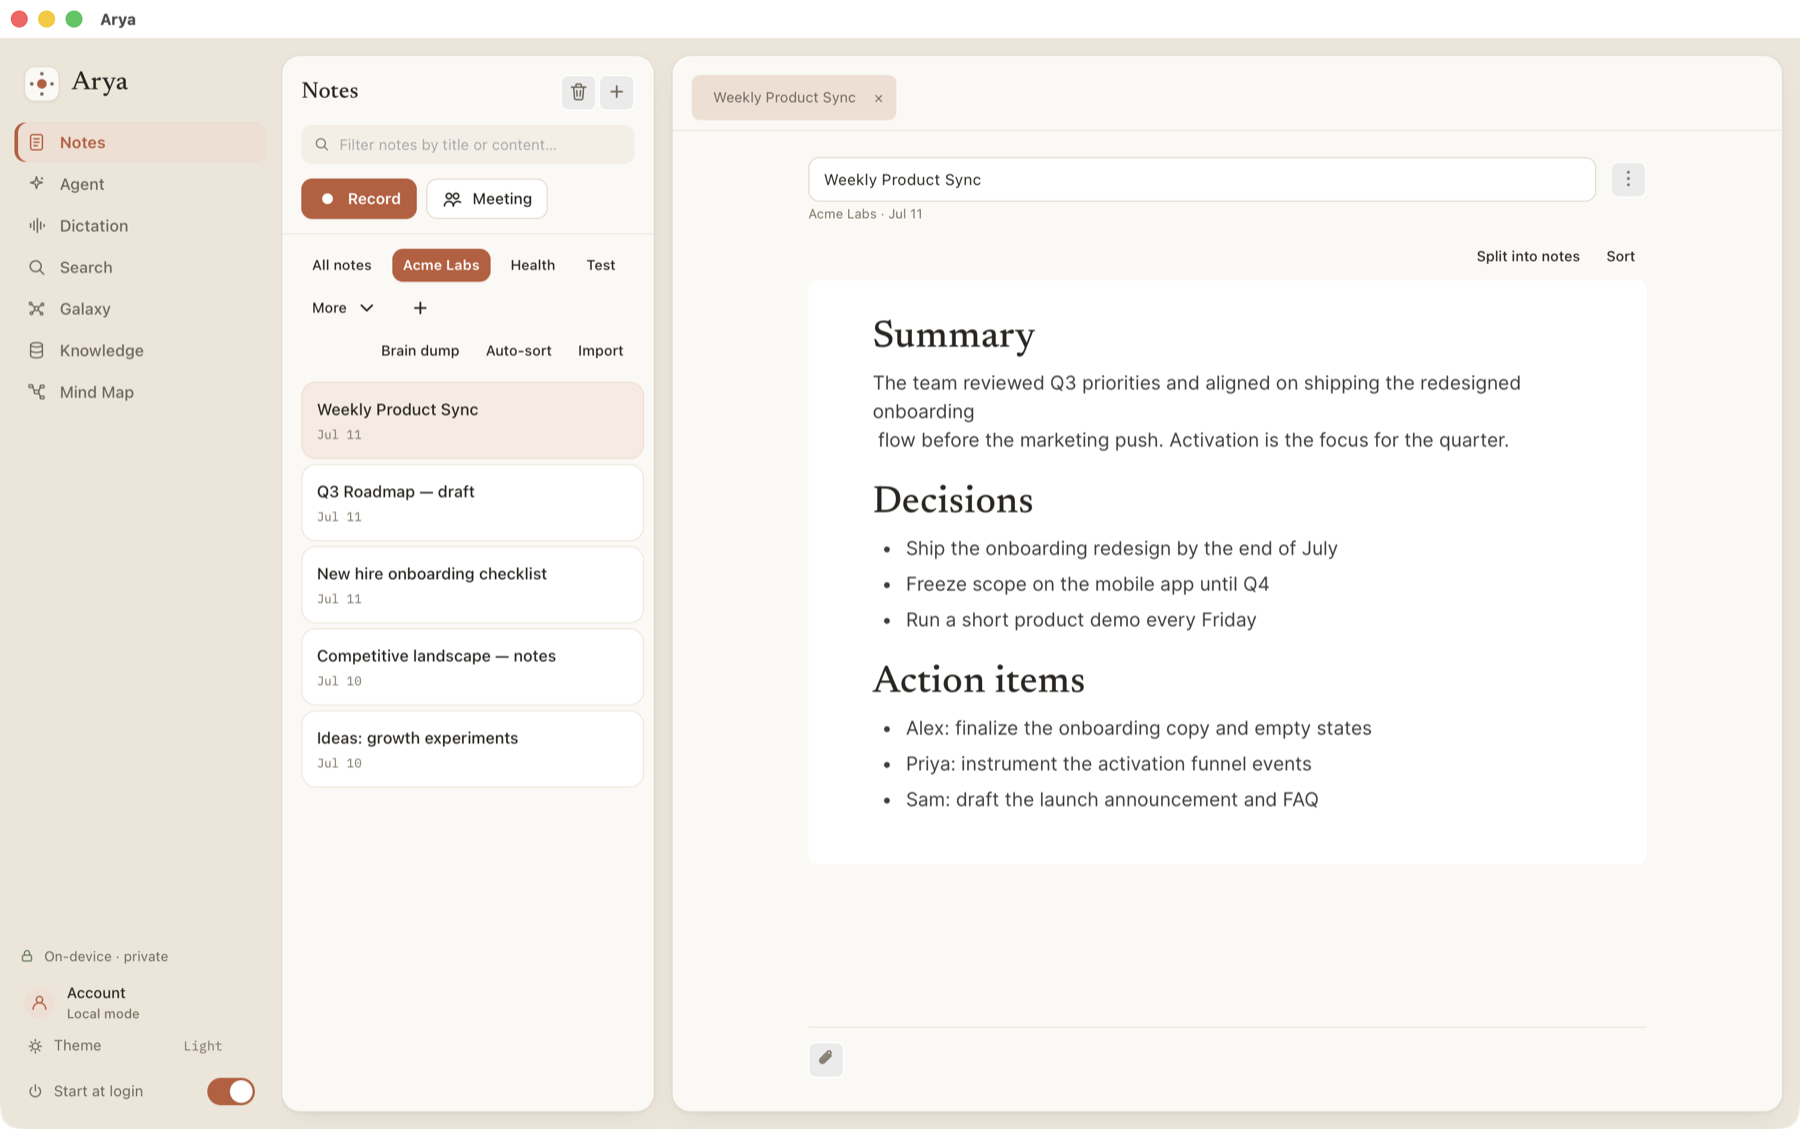Select the All notes filter tab
This screenshot has height=1129, width=1800.
[341, 265]
